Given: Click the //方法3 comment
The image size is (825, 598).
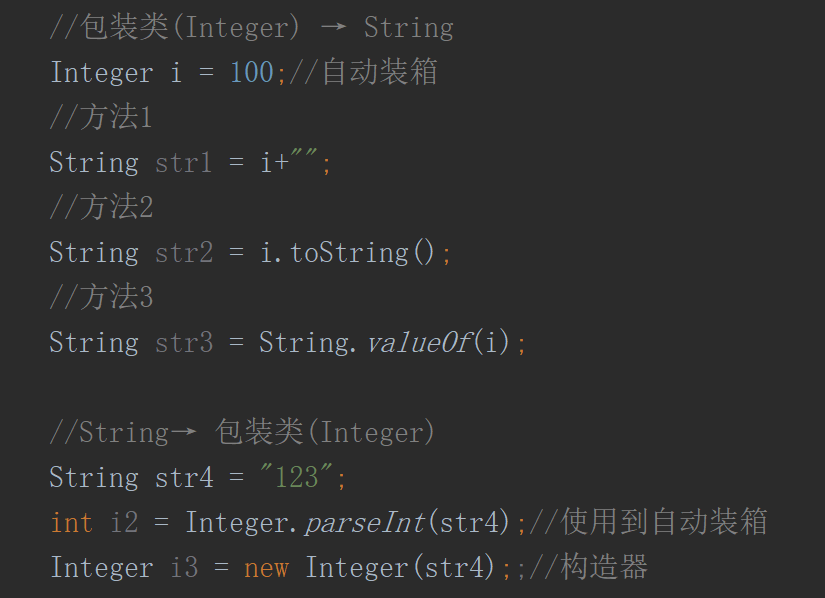Looking at the screenshot, I should 101,297.
